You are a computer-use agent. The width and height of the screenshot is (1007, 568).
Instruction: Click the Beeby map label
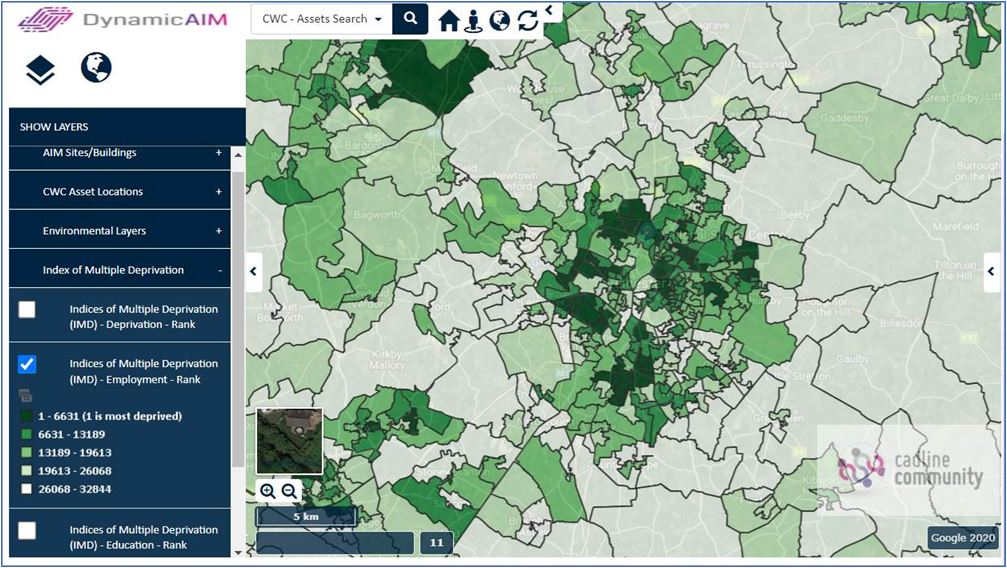795,215
